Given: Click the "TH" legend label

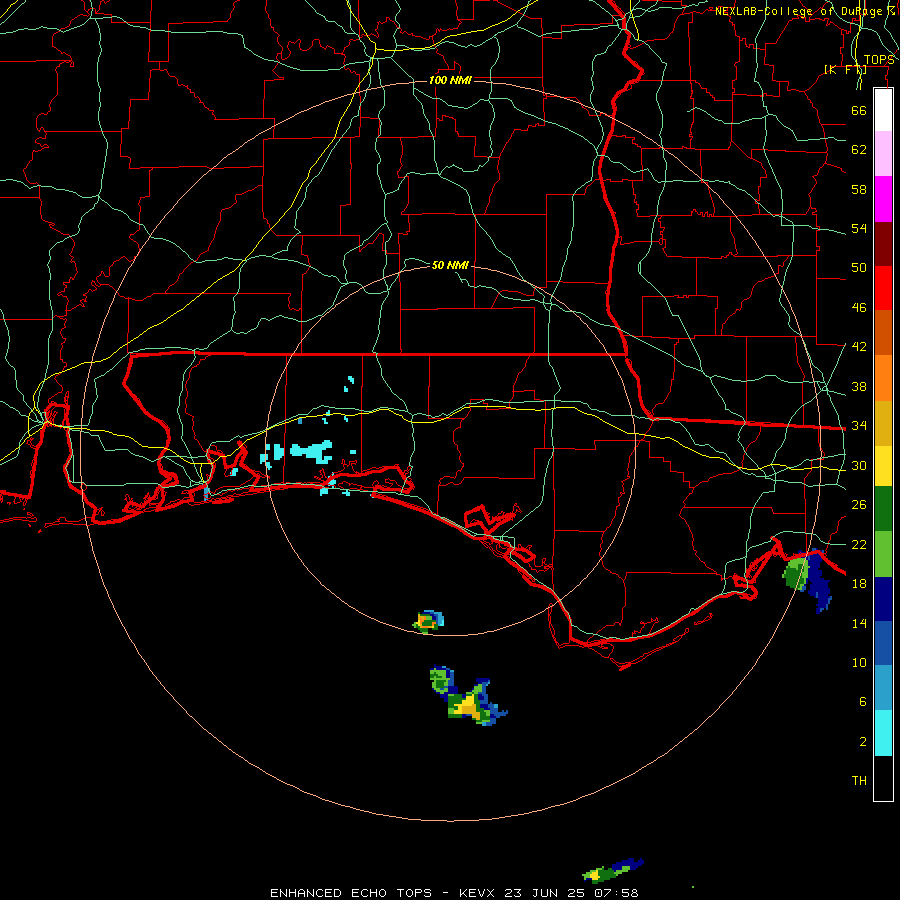Looking at the screenshot, I should click(x=859, y=781).
